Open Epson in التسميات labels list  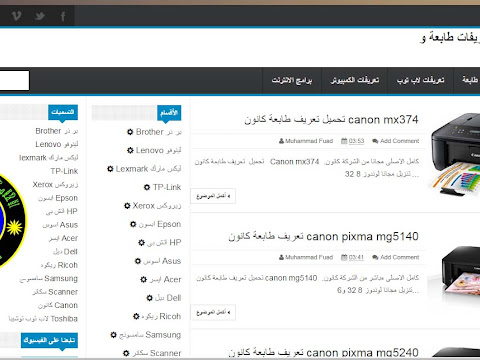click(58, 198)
